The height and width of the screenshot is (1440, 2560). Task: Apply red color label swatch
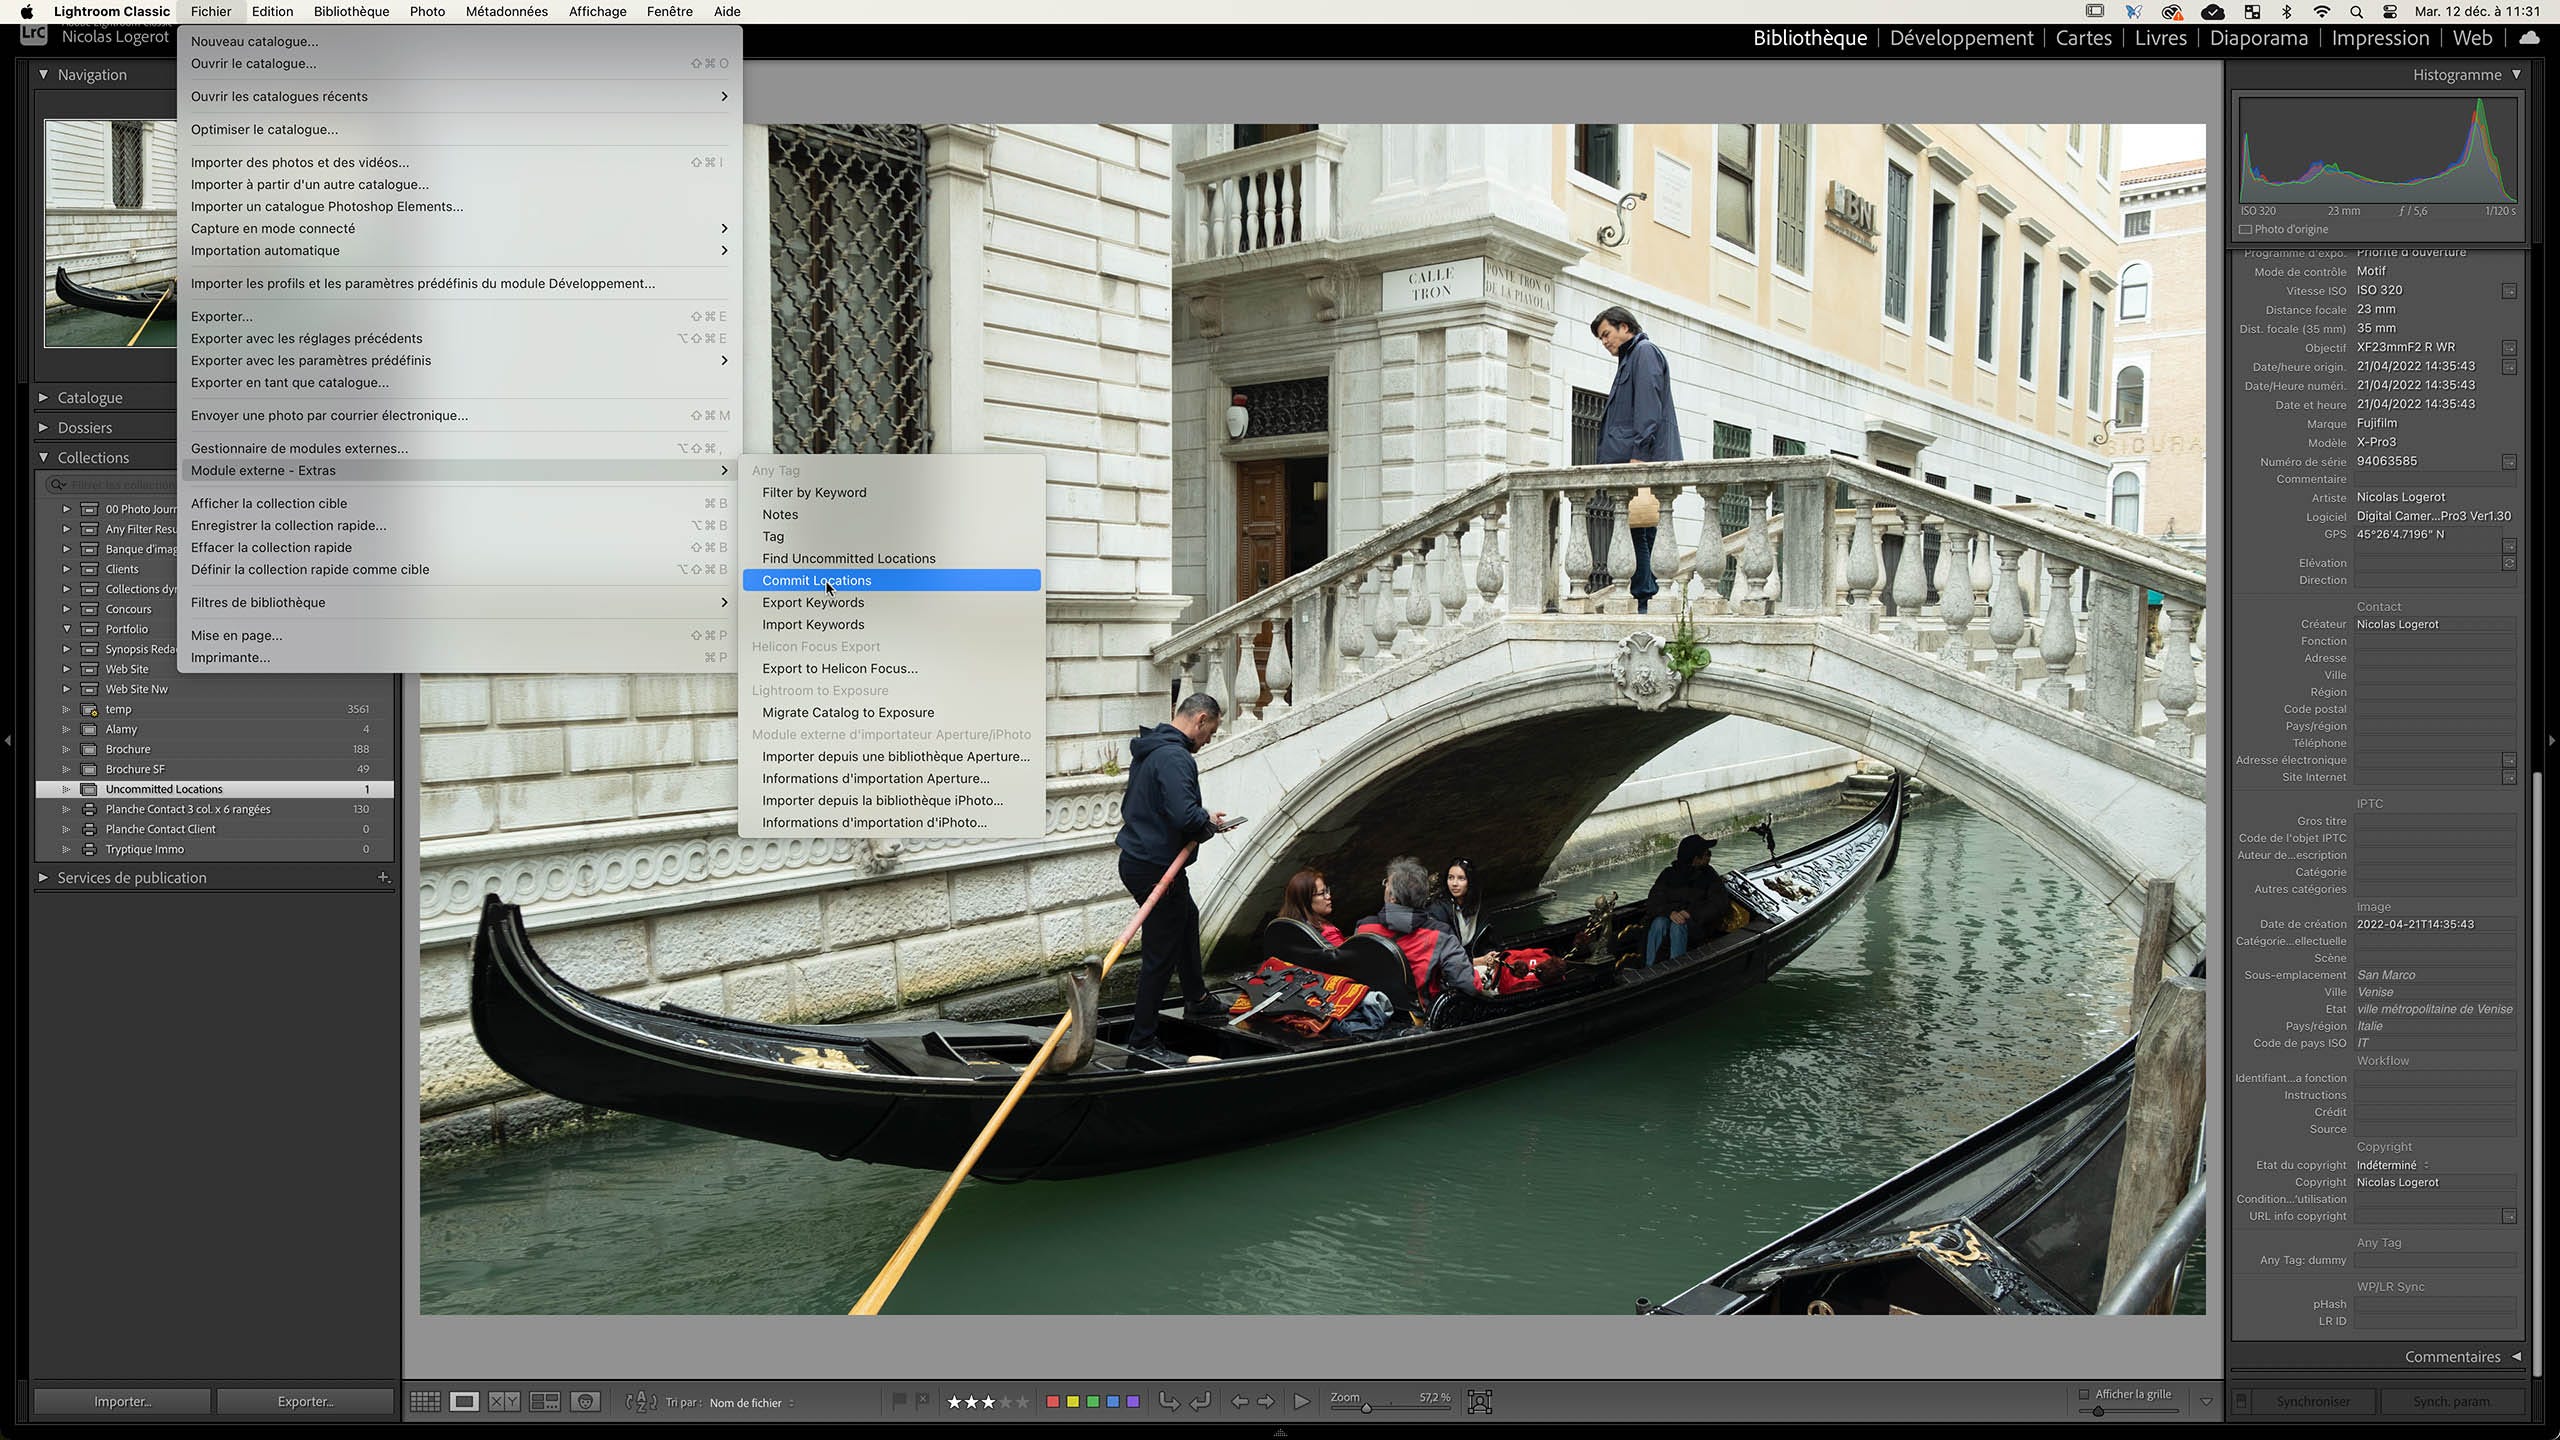point(1052,1402)
